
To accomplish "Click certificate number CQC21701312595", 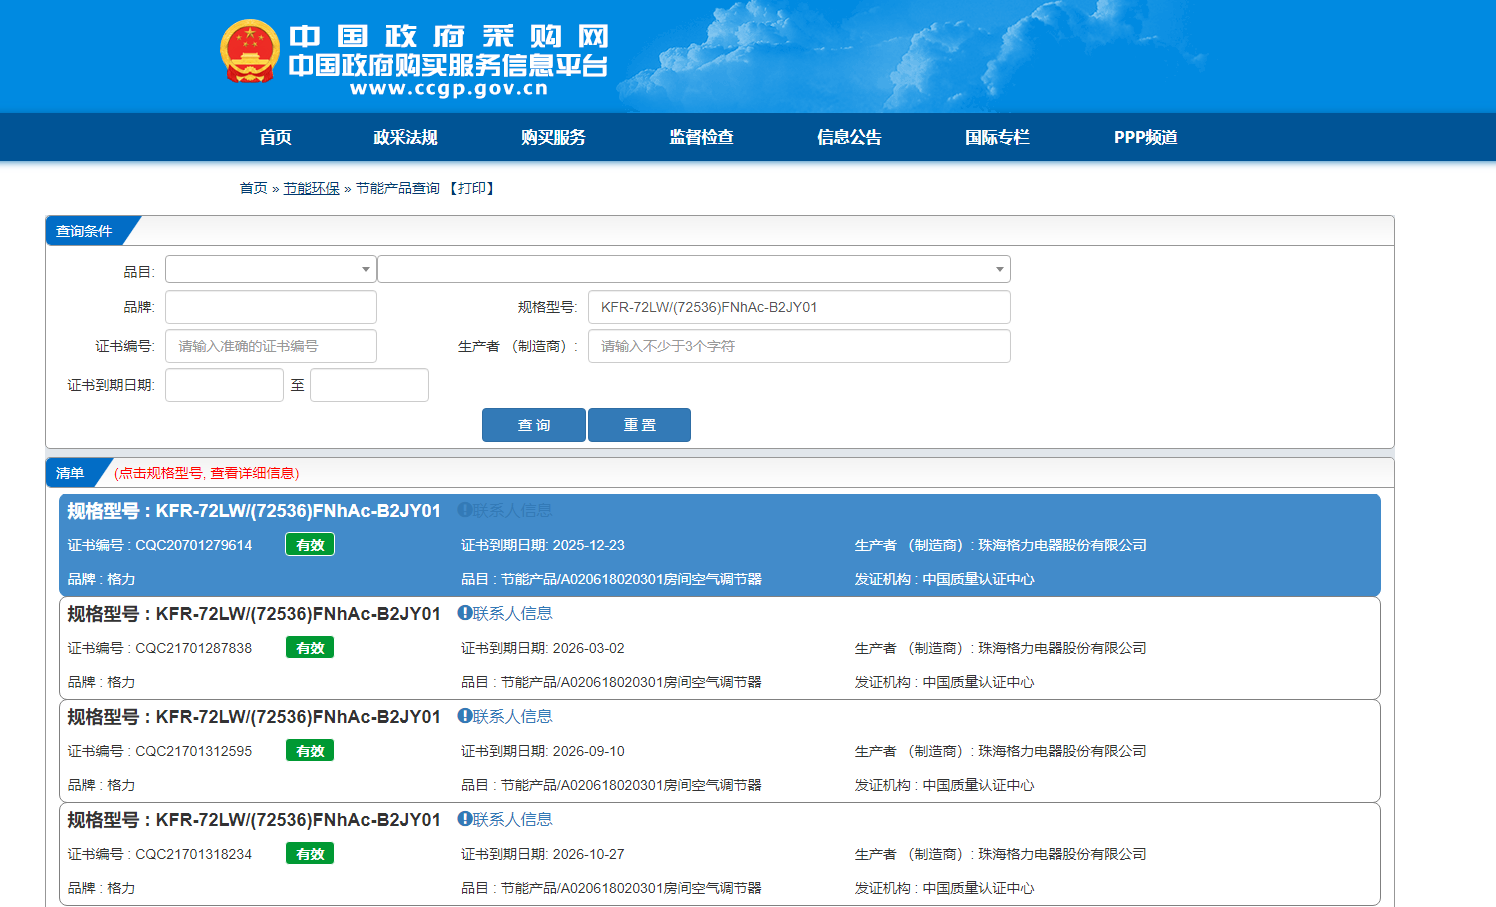I will point(194,751).
